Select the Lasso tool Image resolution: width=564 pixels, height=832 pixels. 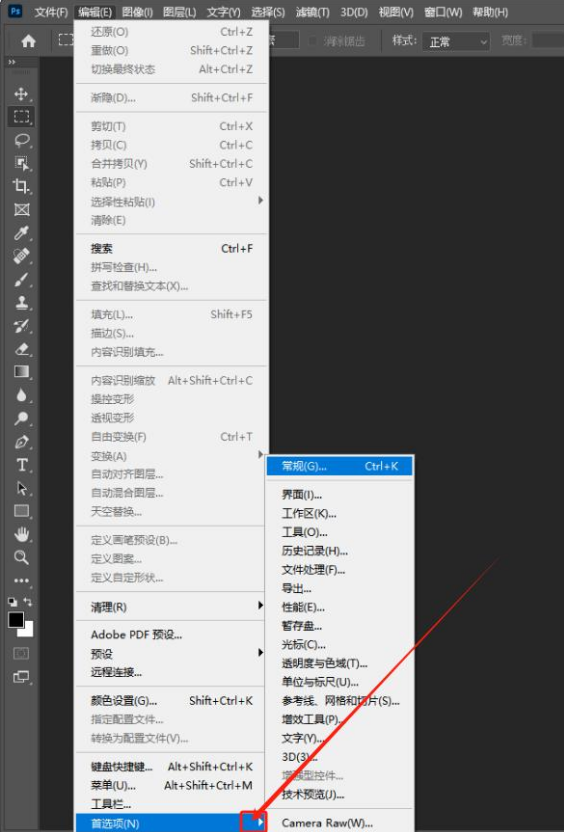coord(21,140)
